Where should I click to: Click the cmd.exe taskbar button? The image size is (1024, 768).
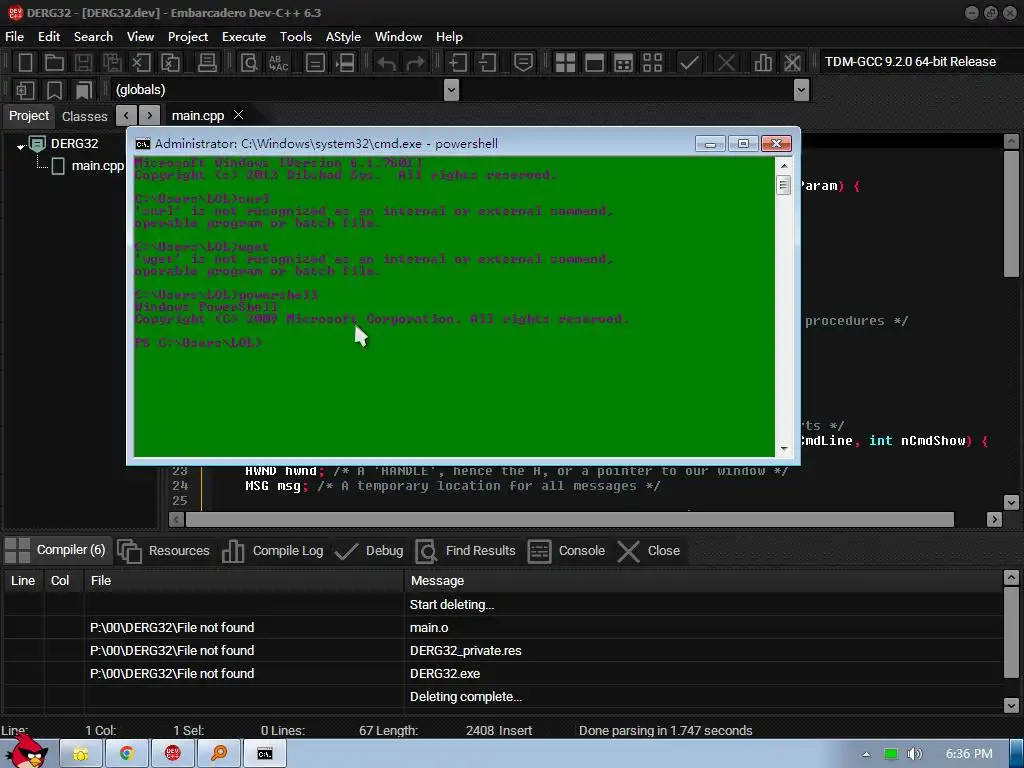[264, 754]
